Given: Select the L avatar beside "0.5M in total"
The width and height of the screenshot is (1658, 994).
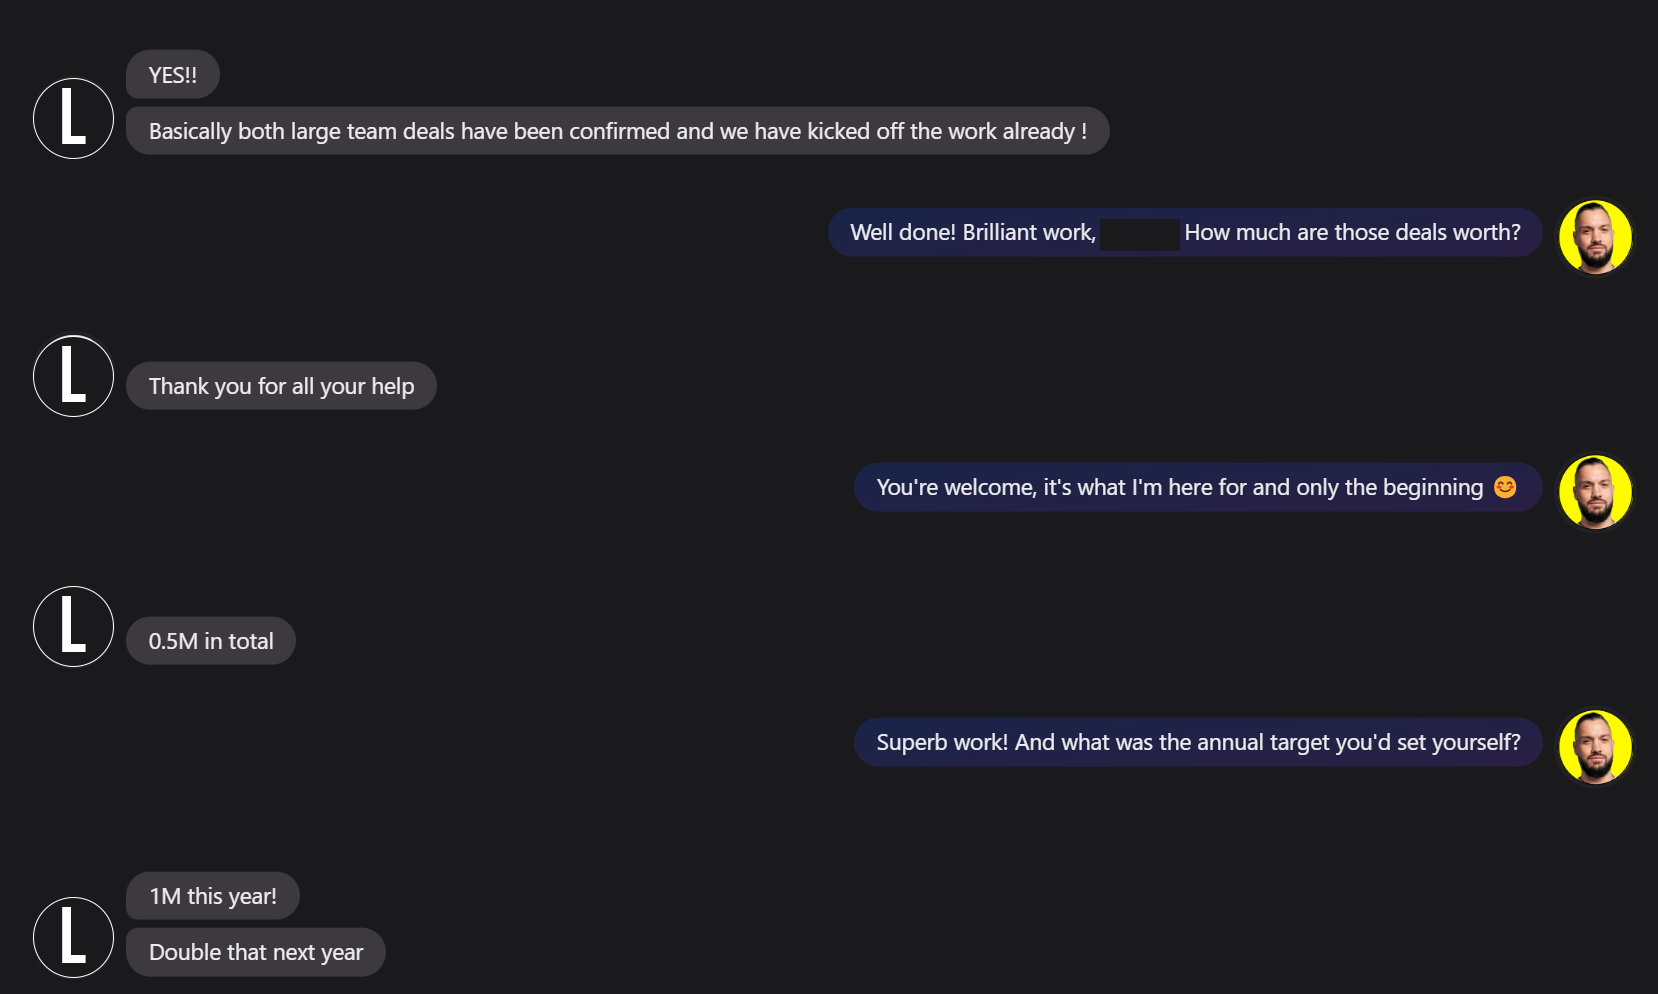Looking at the screenshot, I should [73, 626].
